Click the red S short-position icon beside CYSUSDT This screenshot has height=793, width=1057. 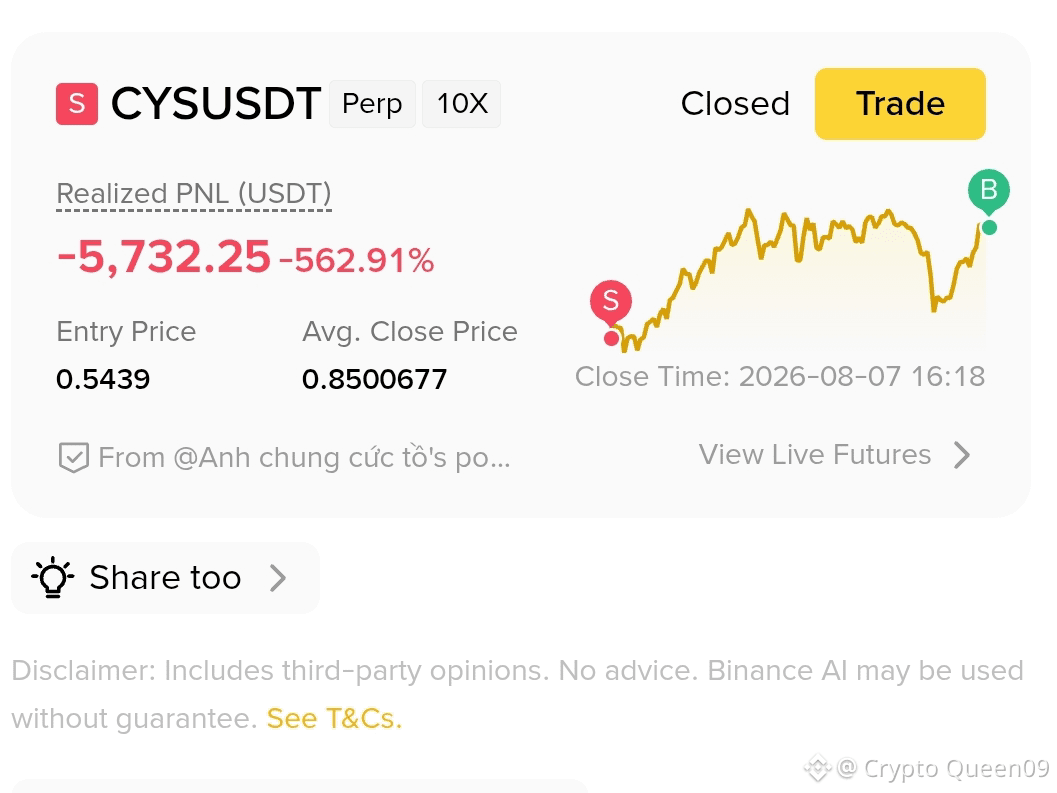[x=77, y=104]
